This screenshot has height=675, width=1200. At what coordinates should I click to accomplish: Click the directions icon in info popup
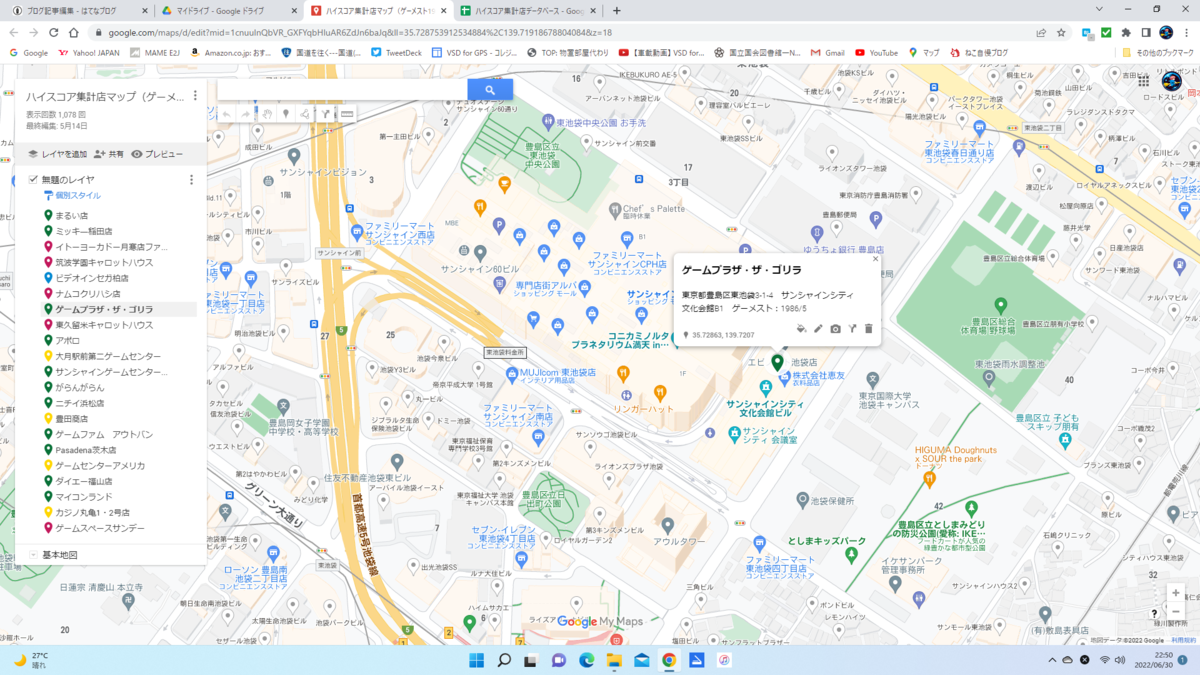(852, 328)
